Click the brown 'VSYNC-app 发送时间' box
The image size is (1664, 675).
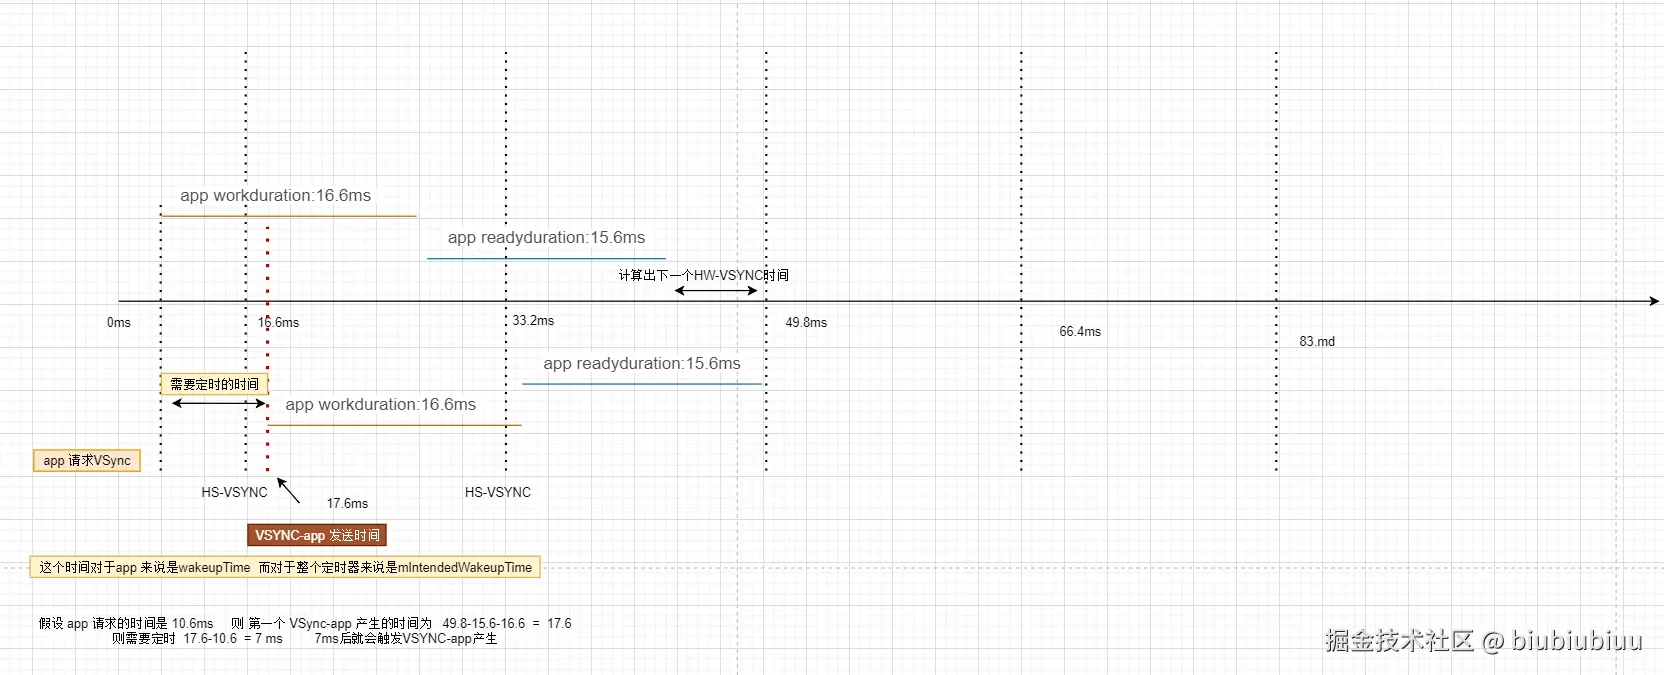[x=317, y=535]
